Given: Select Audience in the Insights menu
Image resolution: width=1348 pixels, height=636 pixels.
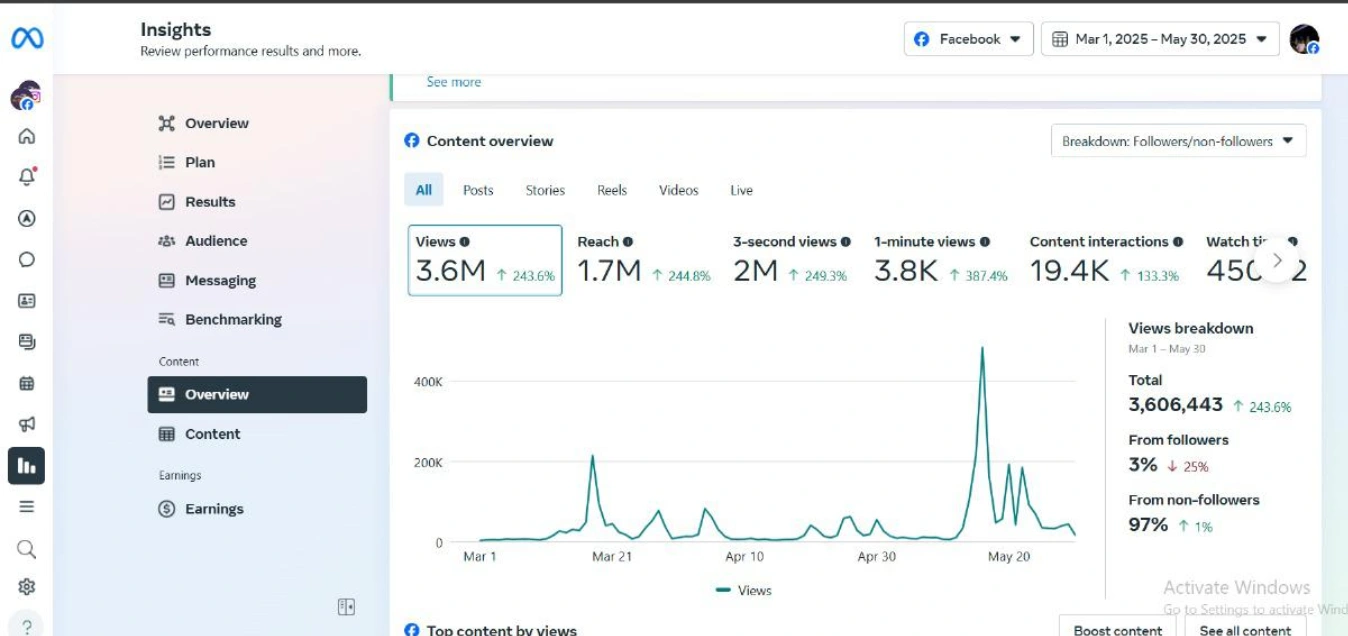Looking at the screenshot, I should 215,241.
